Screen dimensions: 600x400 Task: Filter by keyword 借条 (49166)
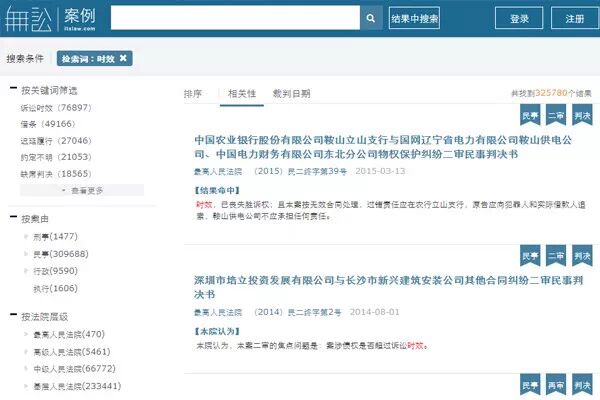click(48, 124)
